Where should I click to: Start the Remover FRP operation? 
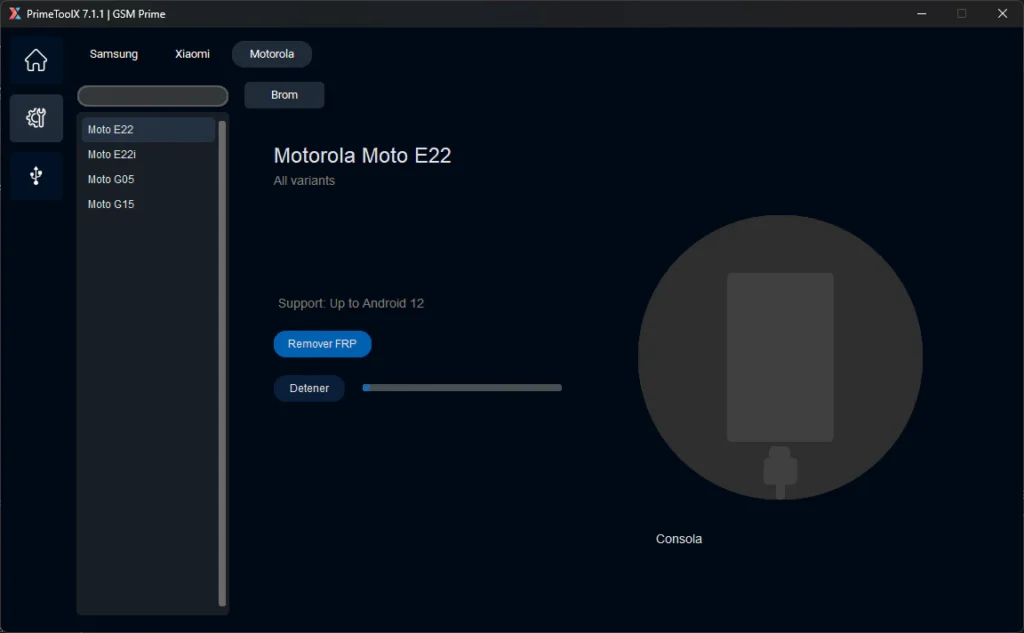[322, 344]
